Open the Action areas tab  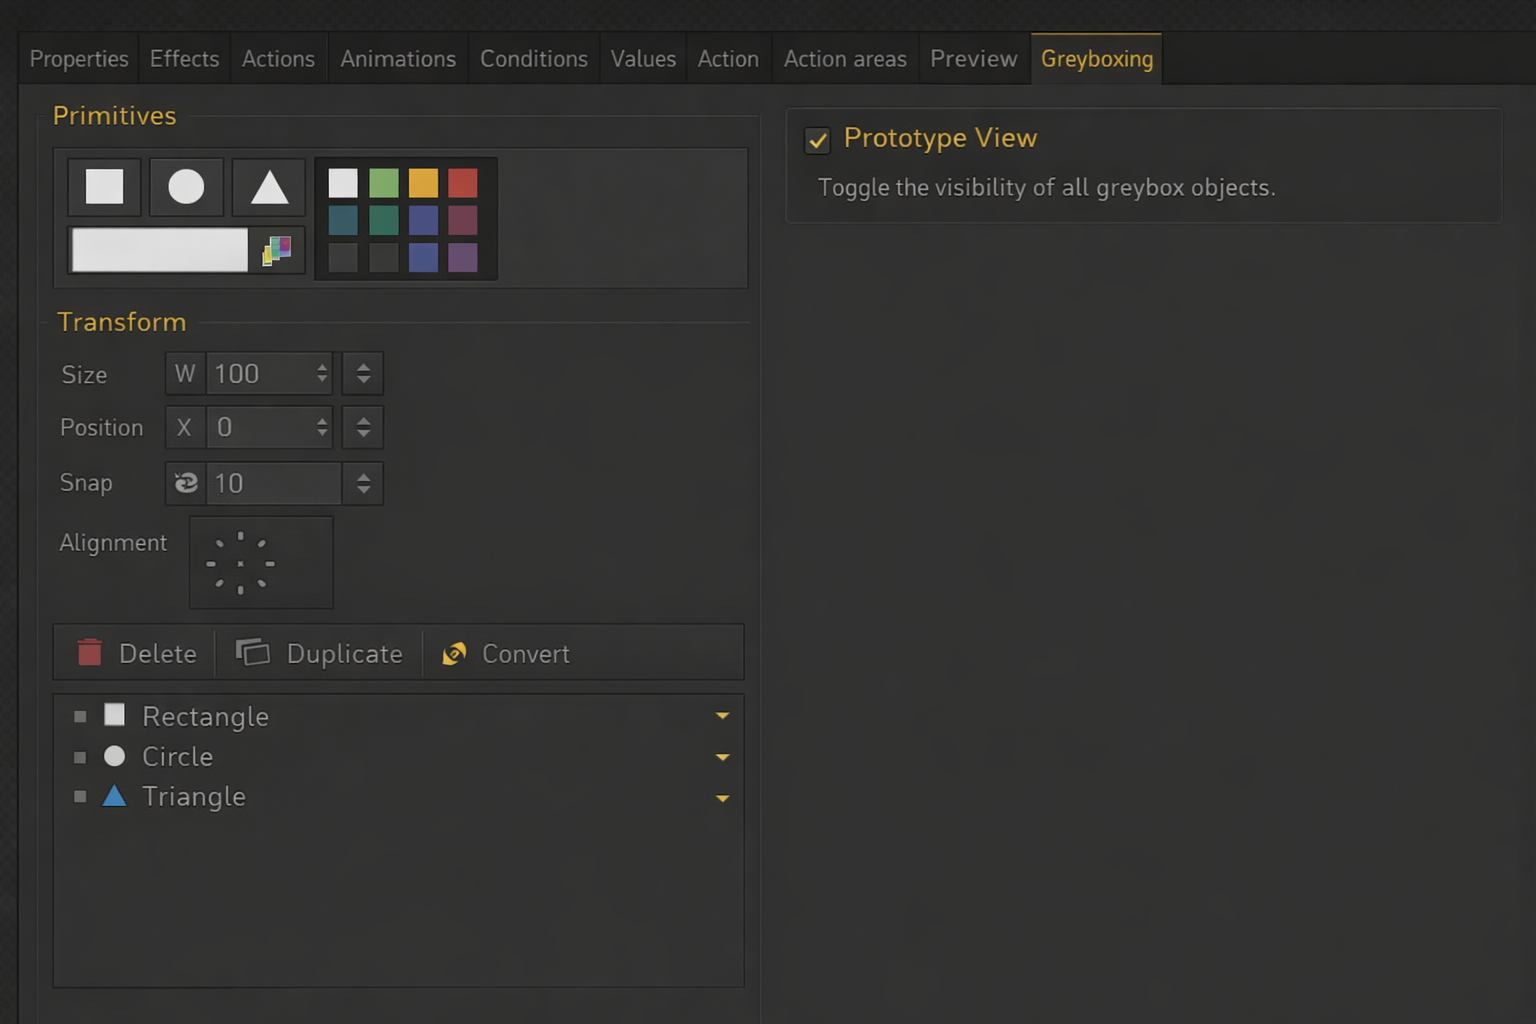point(844,59)
